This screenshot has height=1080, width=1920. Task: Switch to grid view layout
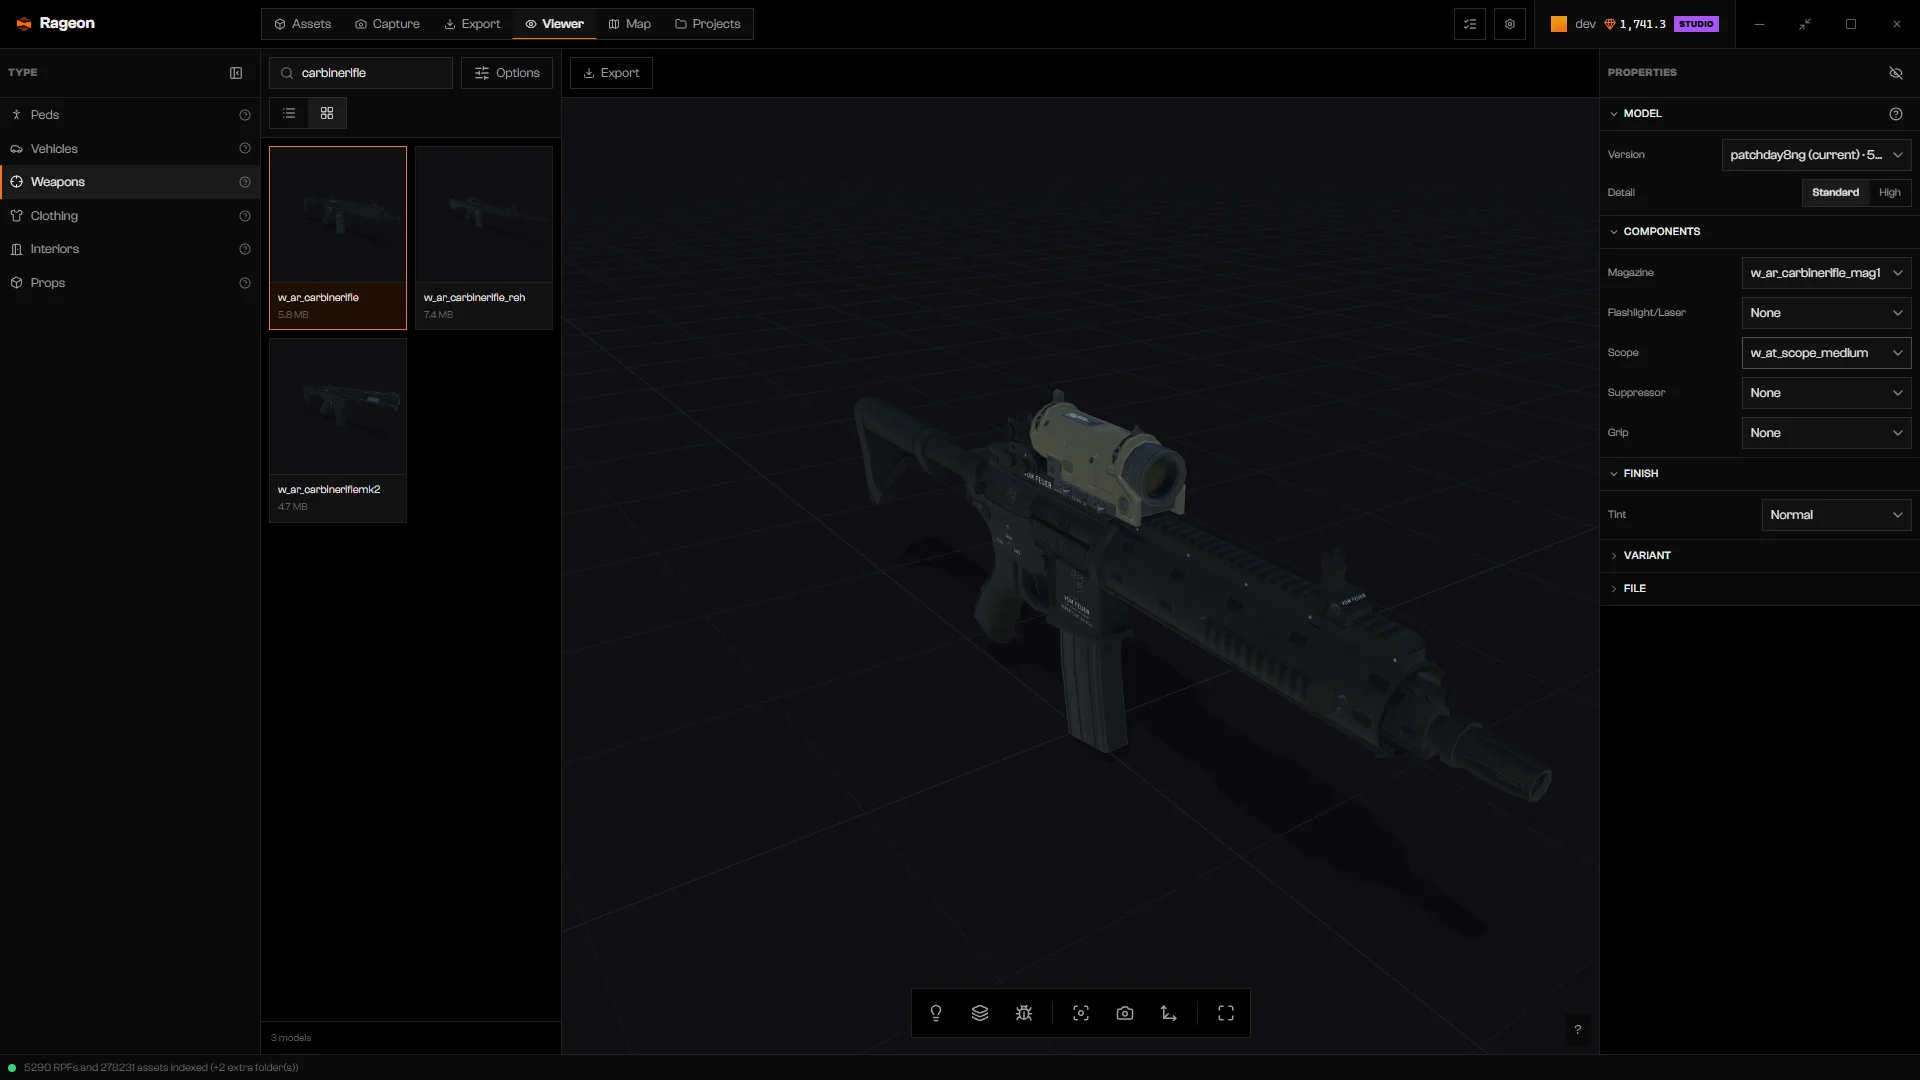327,113
